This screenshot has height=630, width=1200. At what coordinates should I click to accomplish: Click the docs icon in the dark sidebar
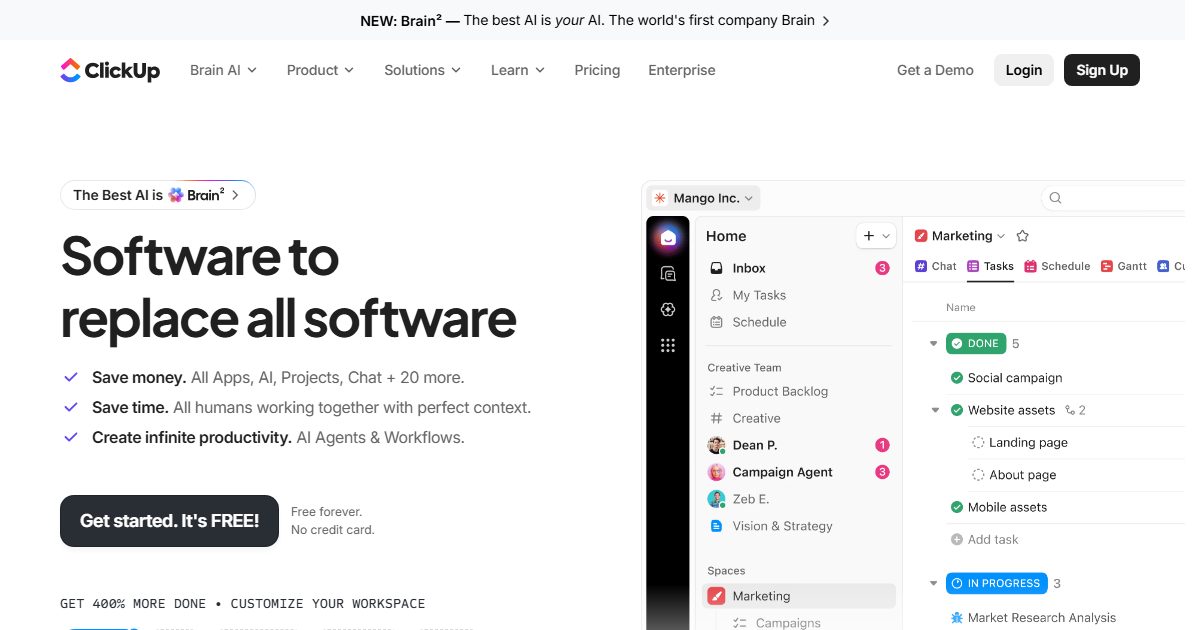668,273
